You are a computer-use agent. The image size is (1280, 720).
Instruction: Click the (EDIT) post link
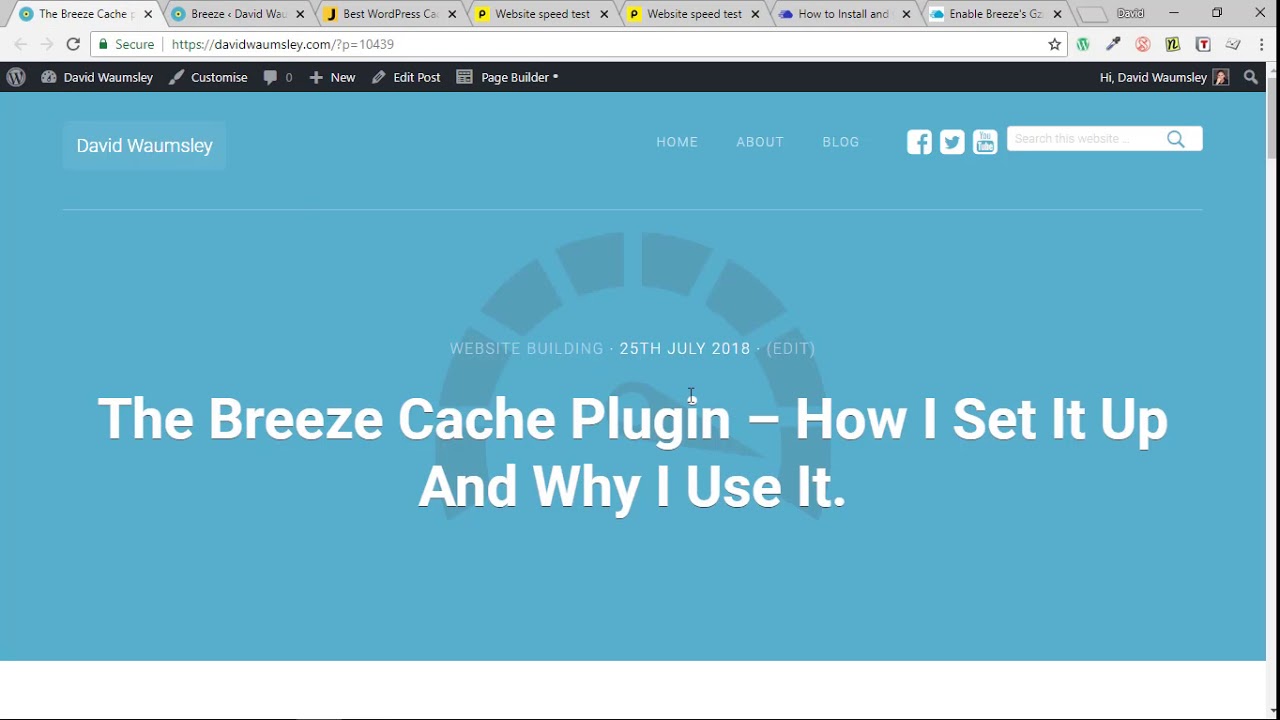click(x=791, y=349)
